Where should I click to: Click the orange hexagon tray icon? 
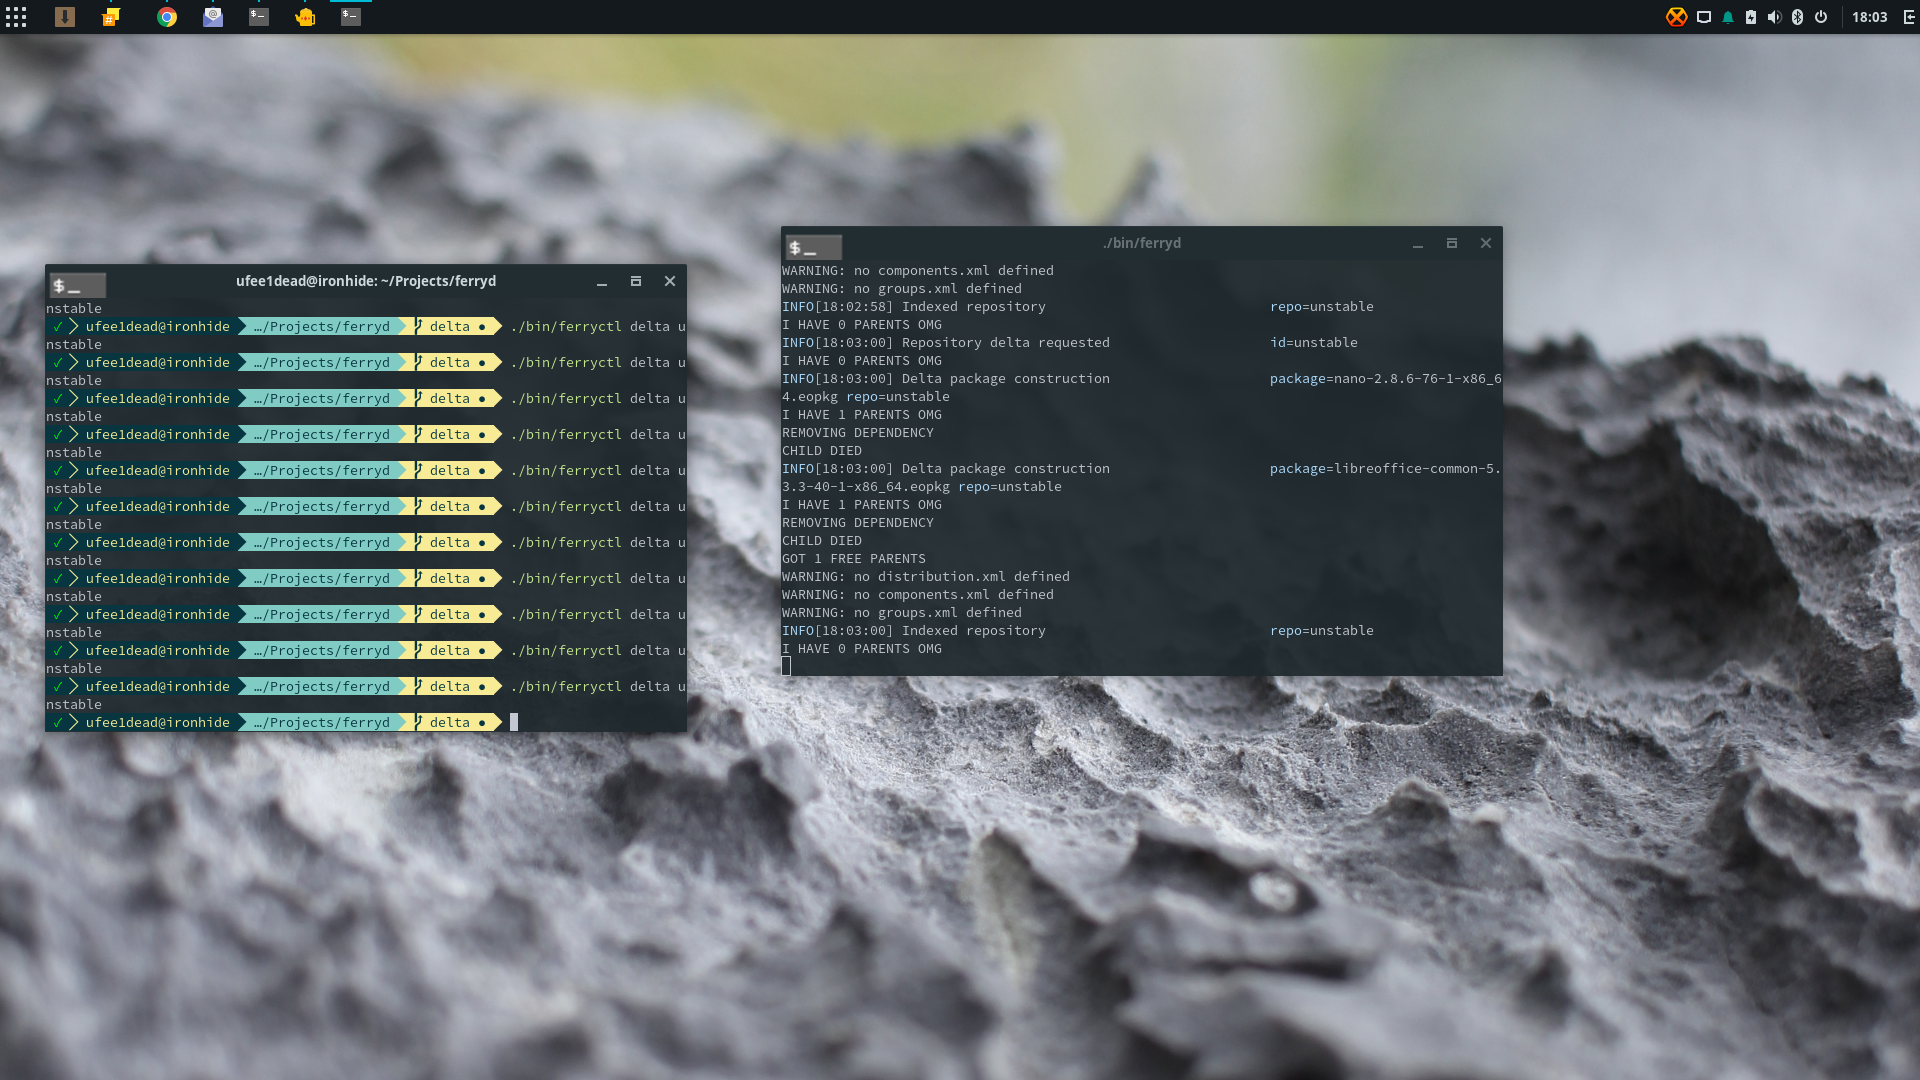[1677, 17]
